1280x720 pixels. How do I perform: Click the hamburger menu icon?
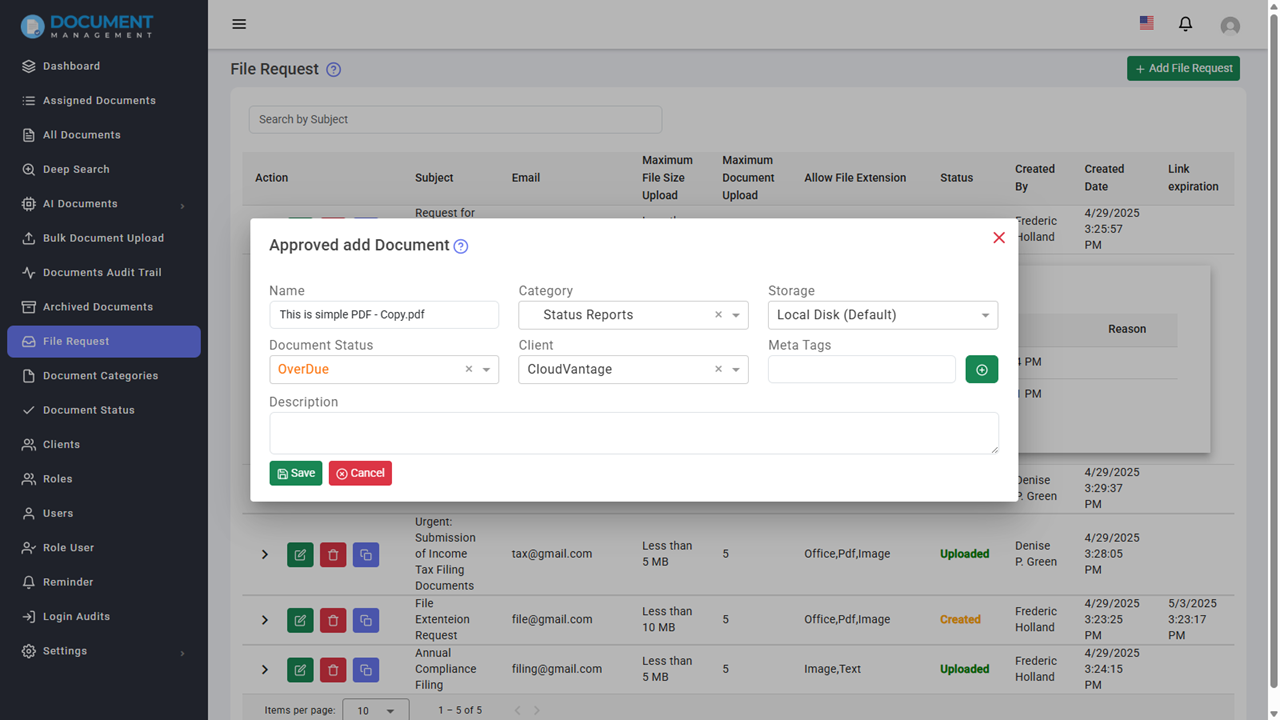click(239, 24)
